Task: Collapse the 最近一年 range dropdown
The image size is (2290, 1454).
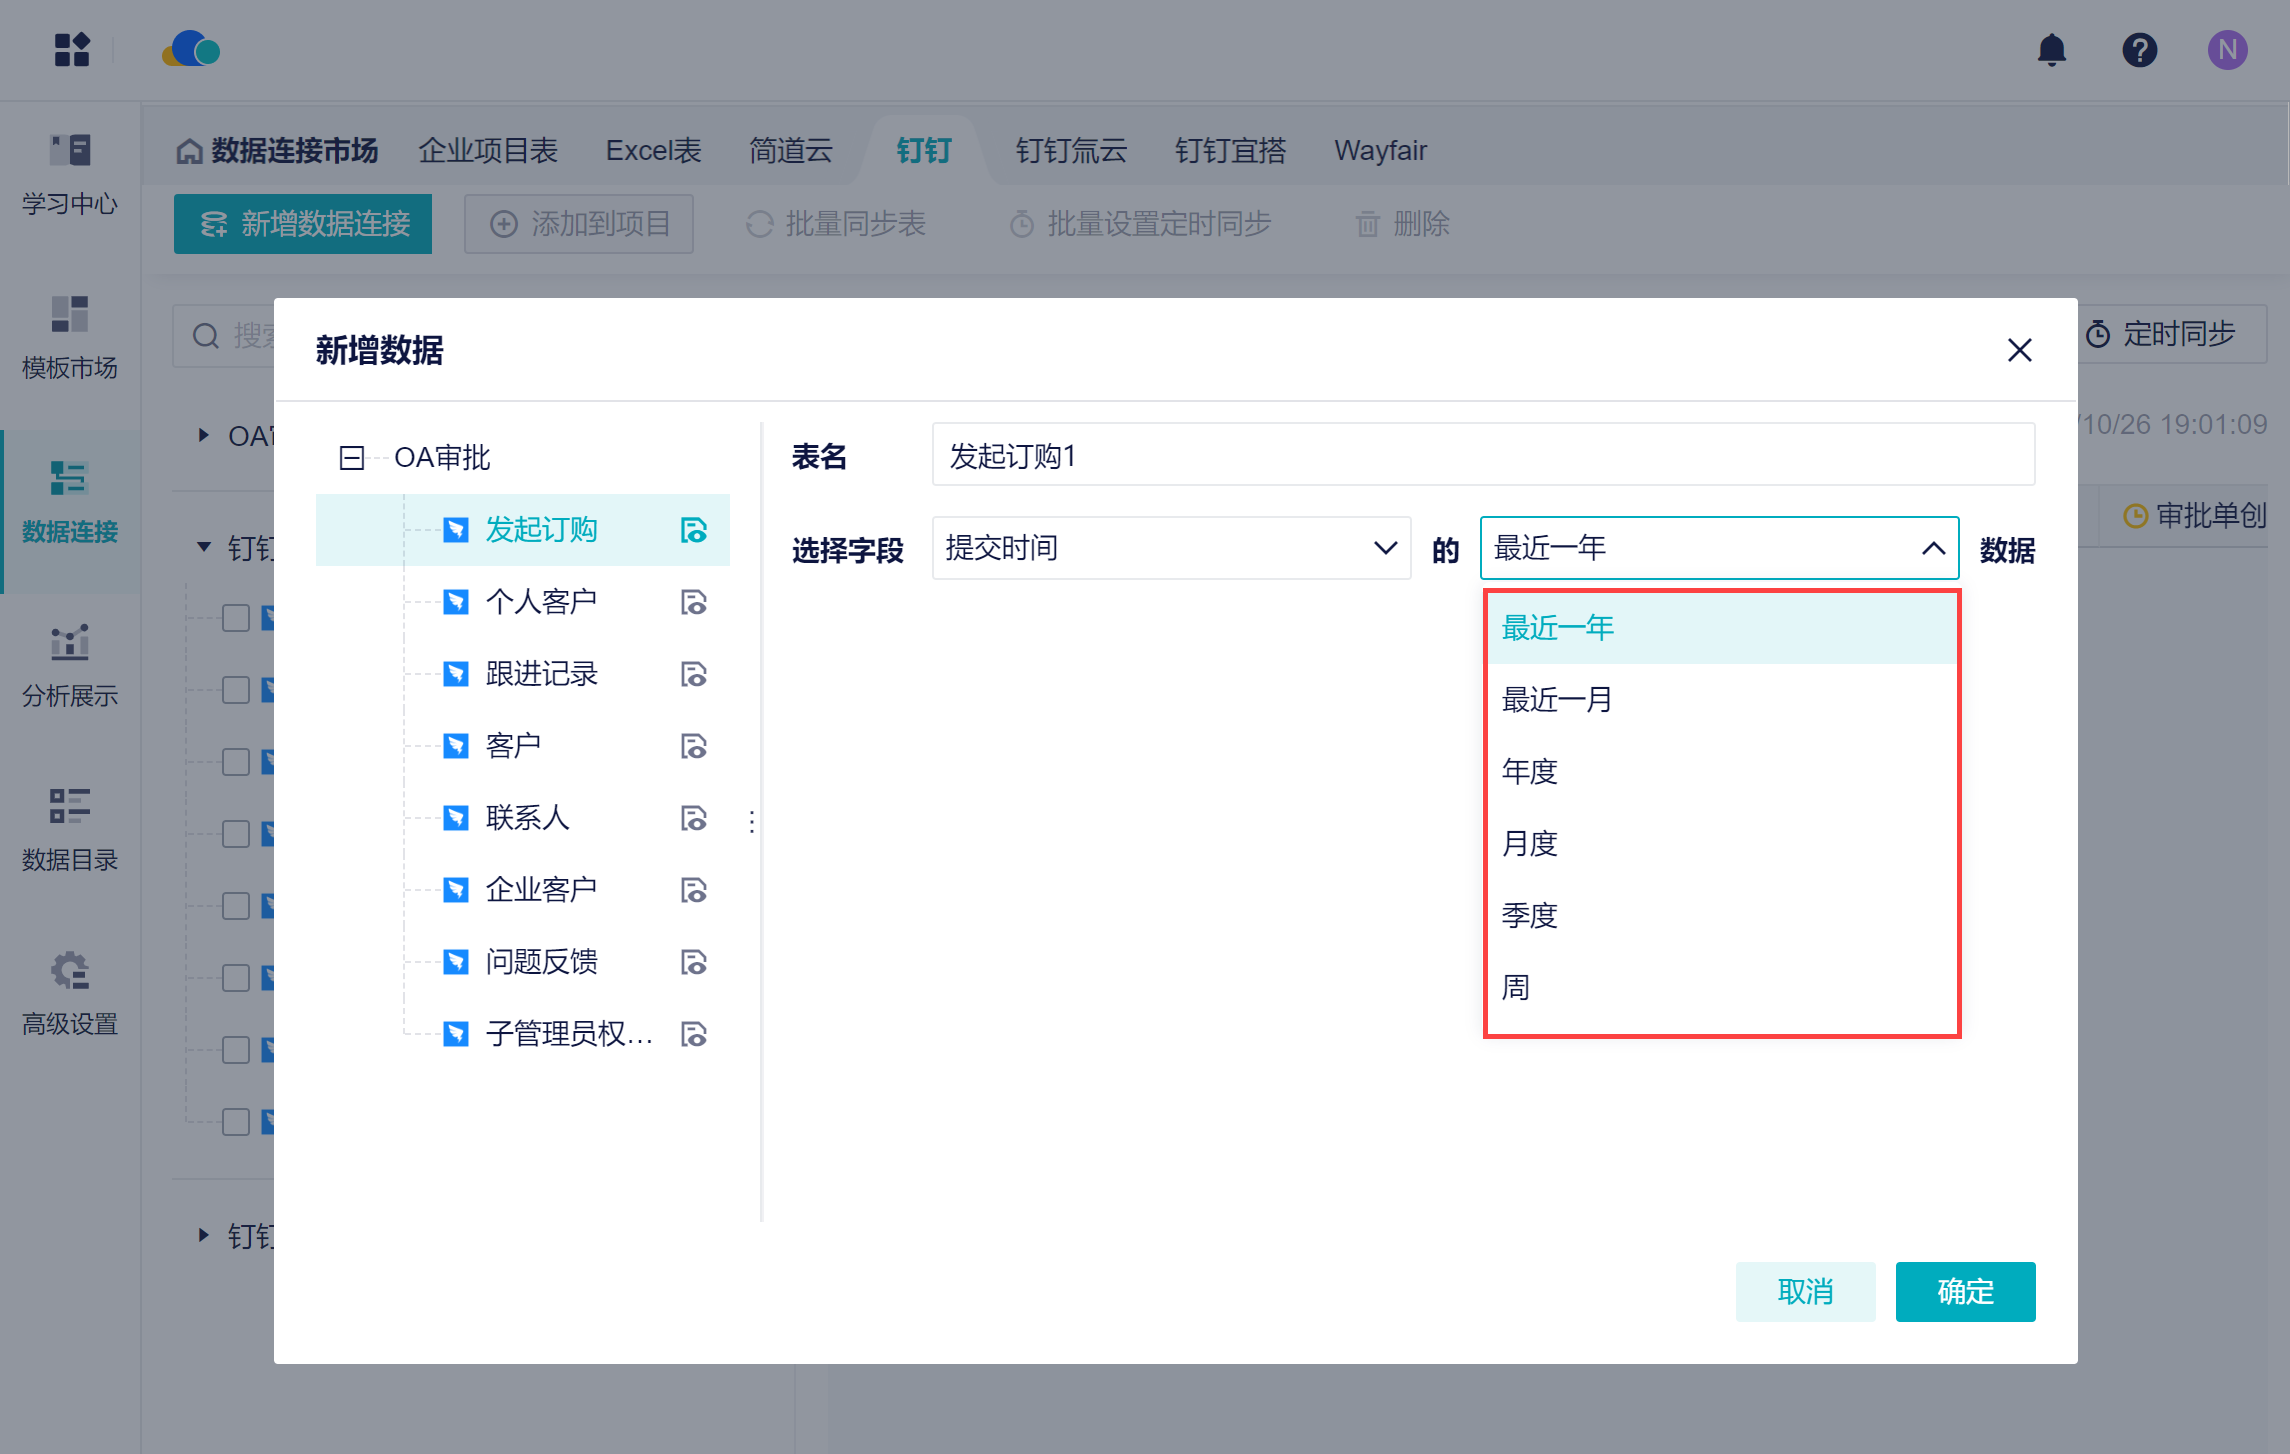Action: pos(1932,548)
